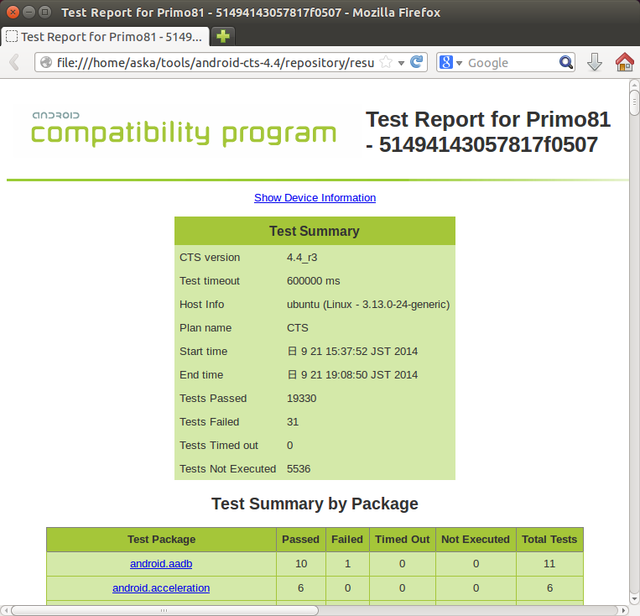Select the Tests Failed value 31
This screenshot has width=640, height=616.
[x=292, y=422]
